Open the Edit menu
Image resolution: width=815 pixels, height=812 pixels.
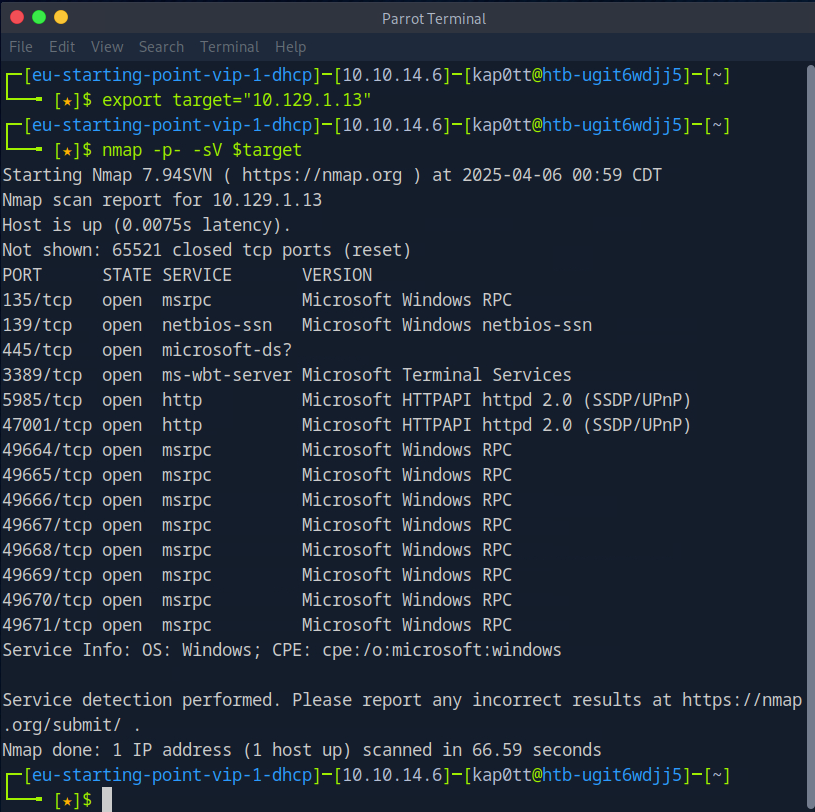tap(62, 47)
